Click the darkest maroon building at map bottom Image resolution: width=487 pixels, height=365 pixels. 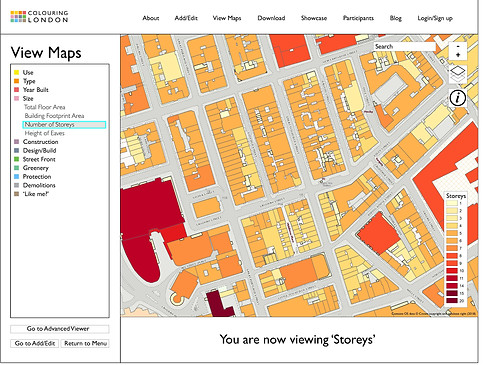tap(218, 305)
